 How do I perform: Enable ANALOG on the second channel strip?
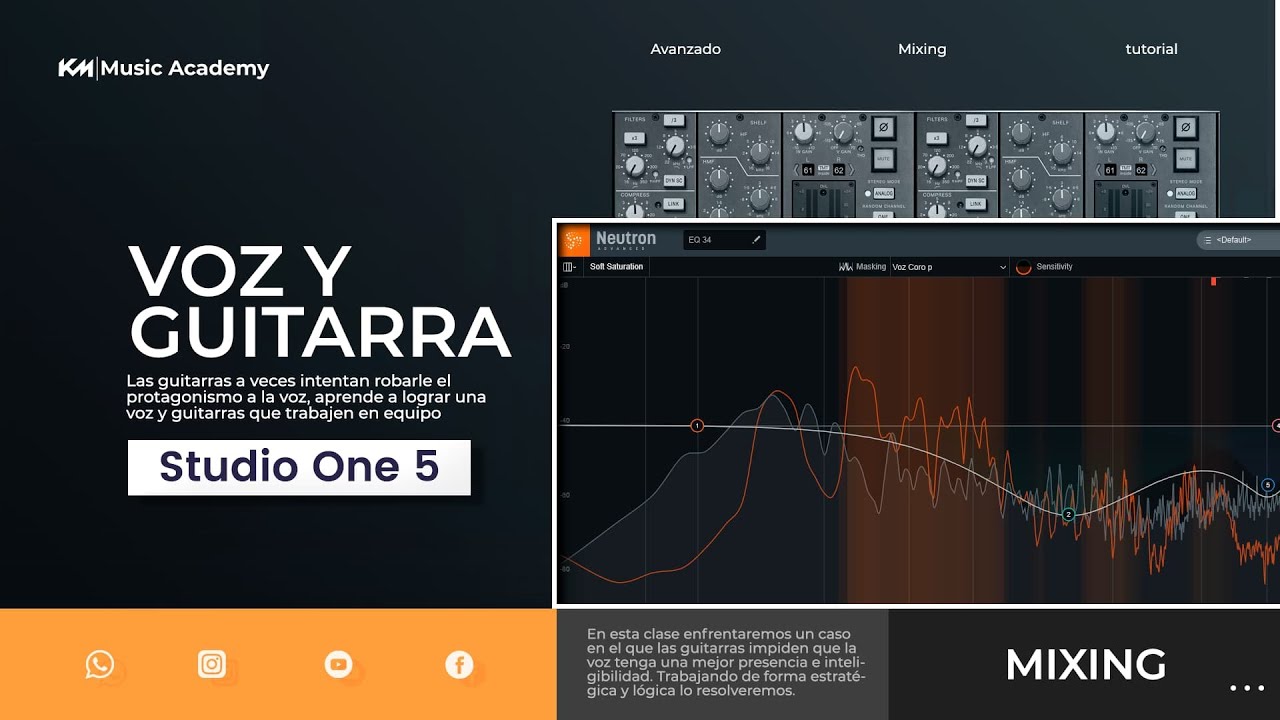(x=1186, y=193)
